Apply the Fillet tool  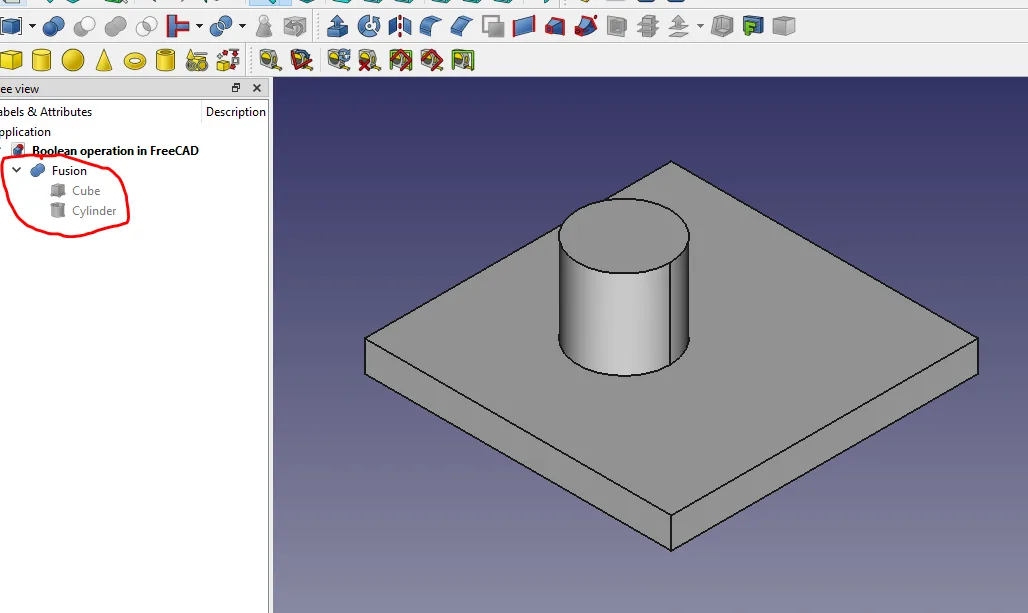click(x=431, y=26)
